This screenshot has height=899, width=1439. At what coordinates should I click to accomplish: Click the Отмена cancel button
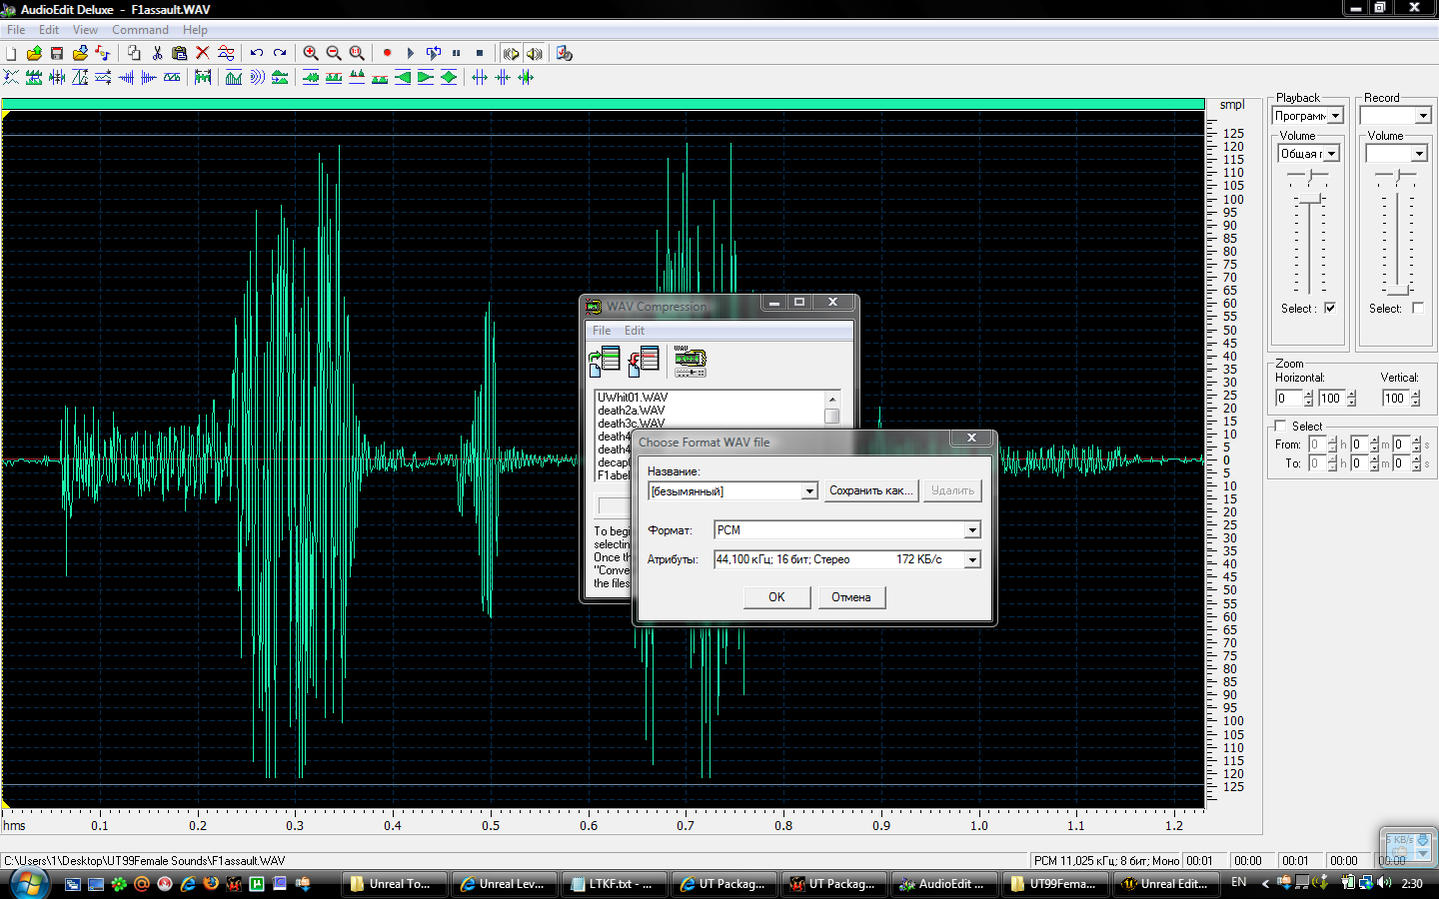pos(851,597)
